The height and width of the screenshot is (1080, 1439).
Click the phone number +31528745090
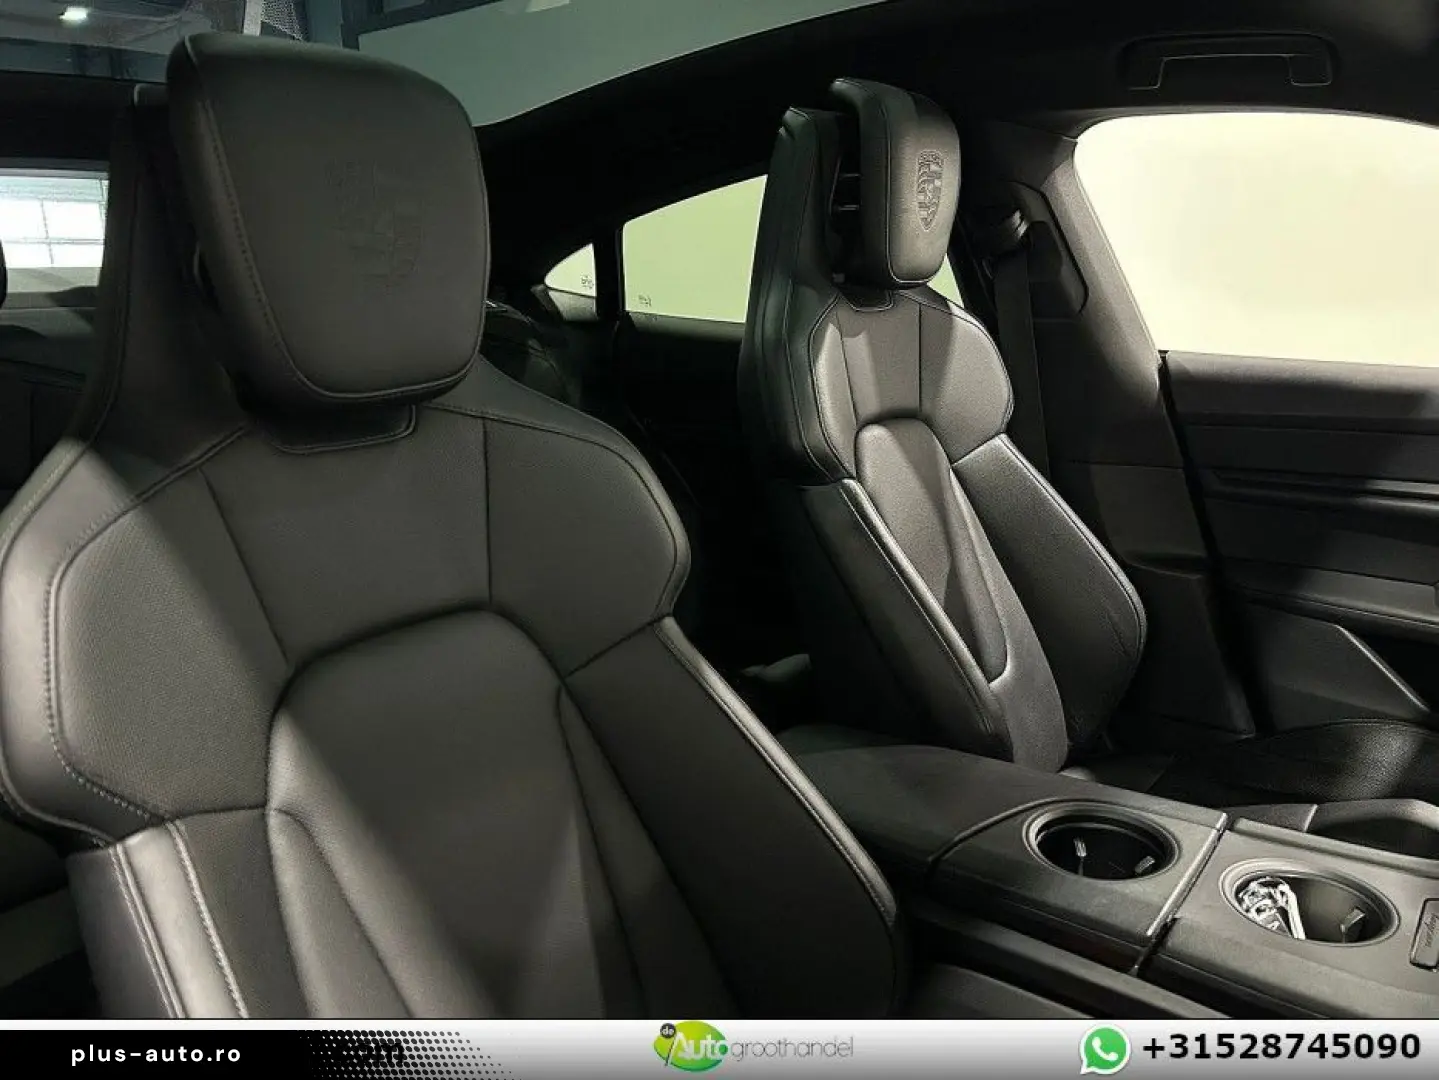tap(1281, 1047)
